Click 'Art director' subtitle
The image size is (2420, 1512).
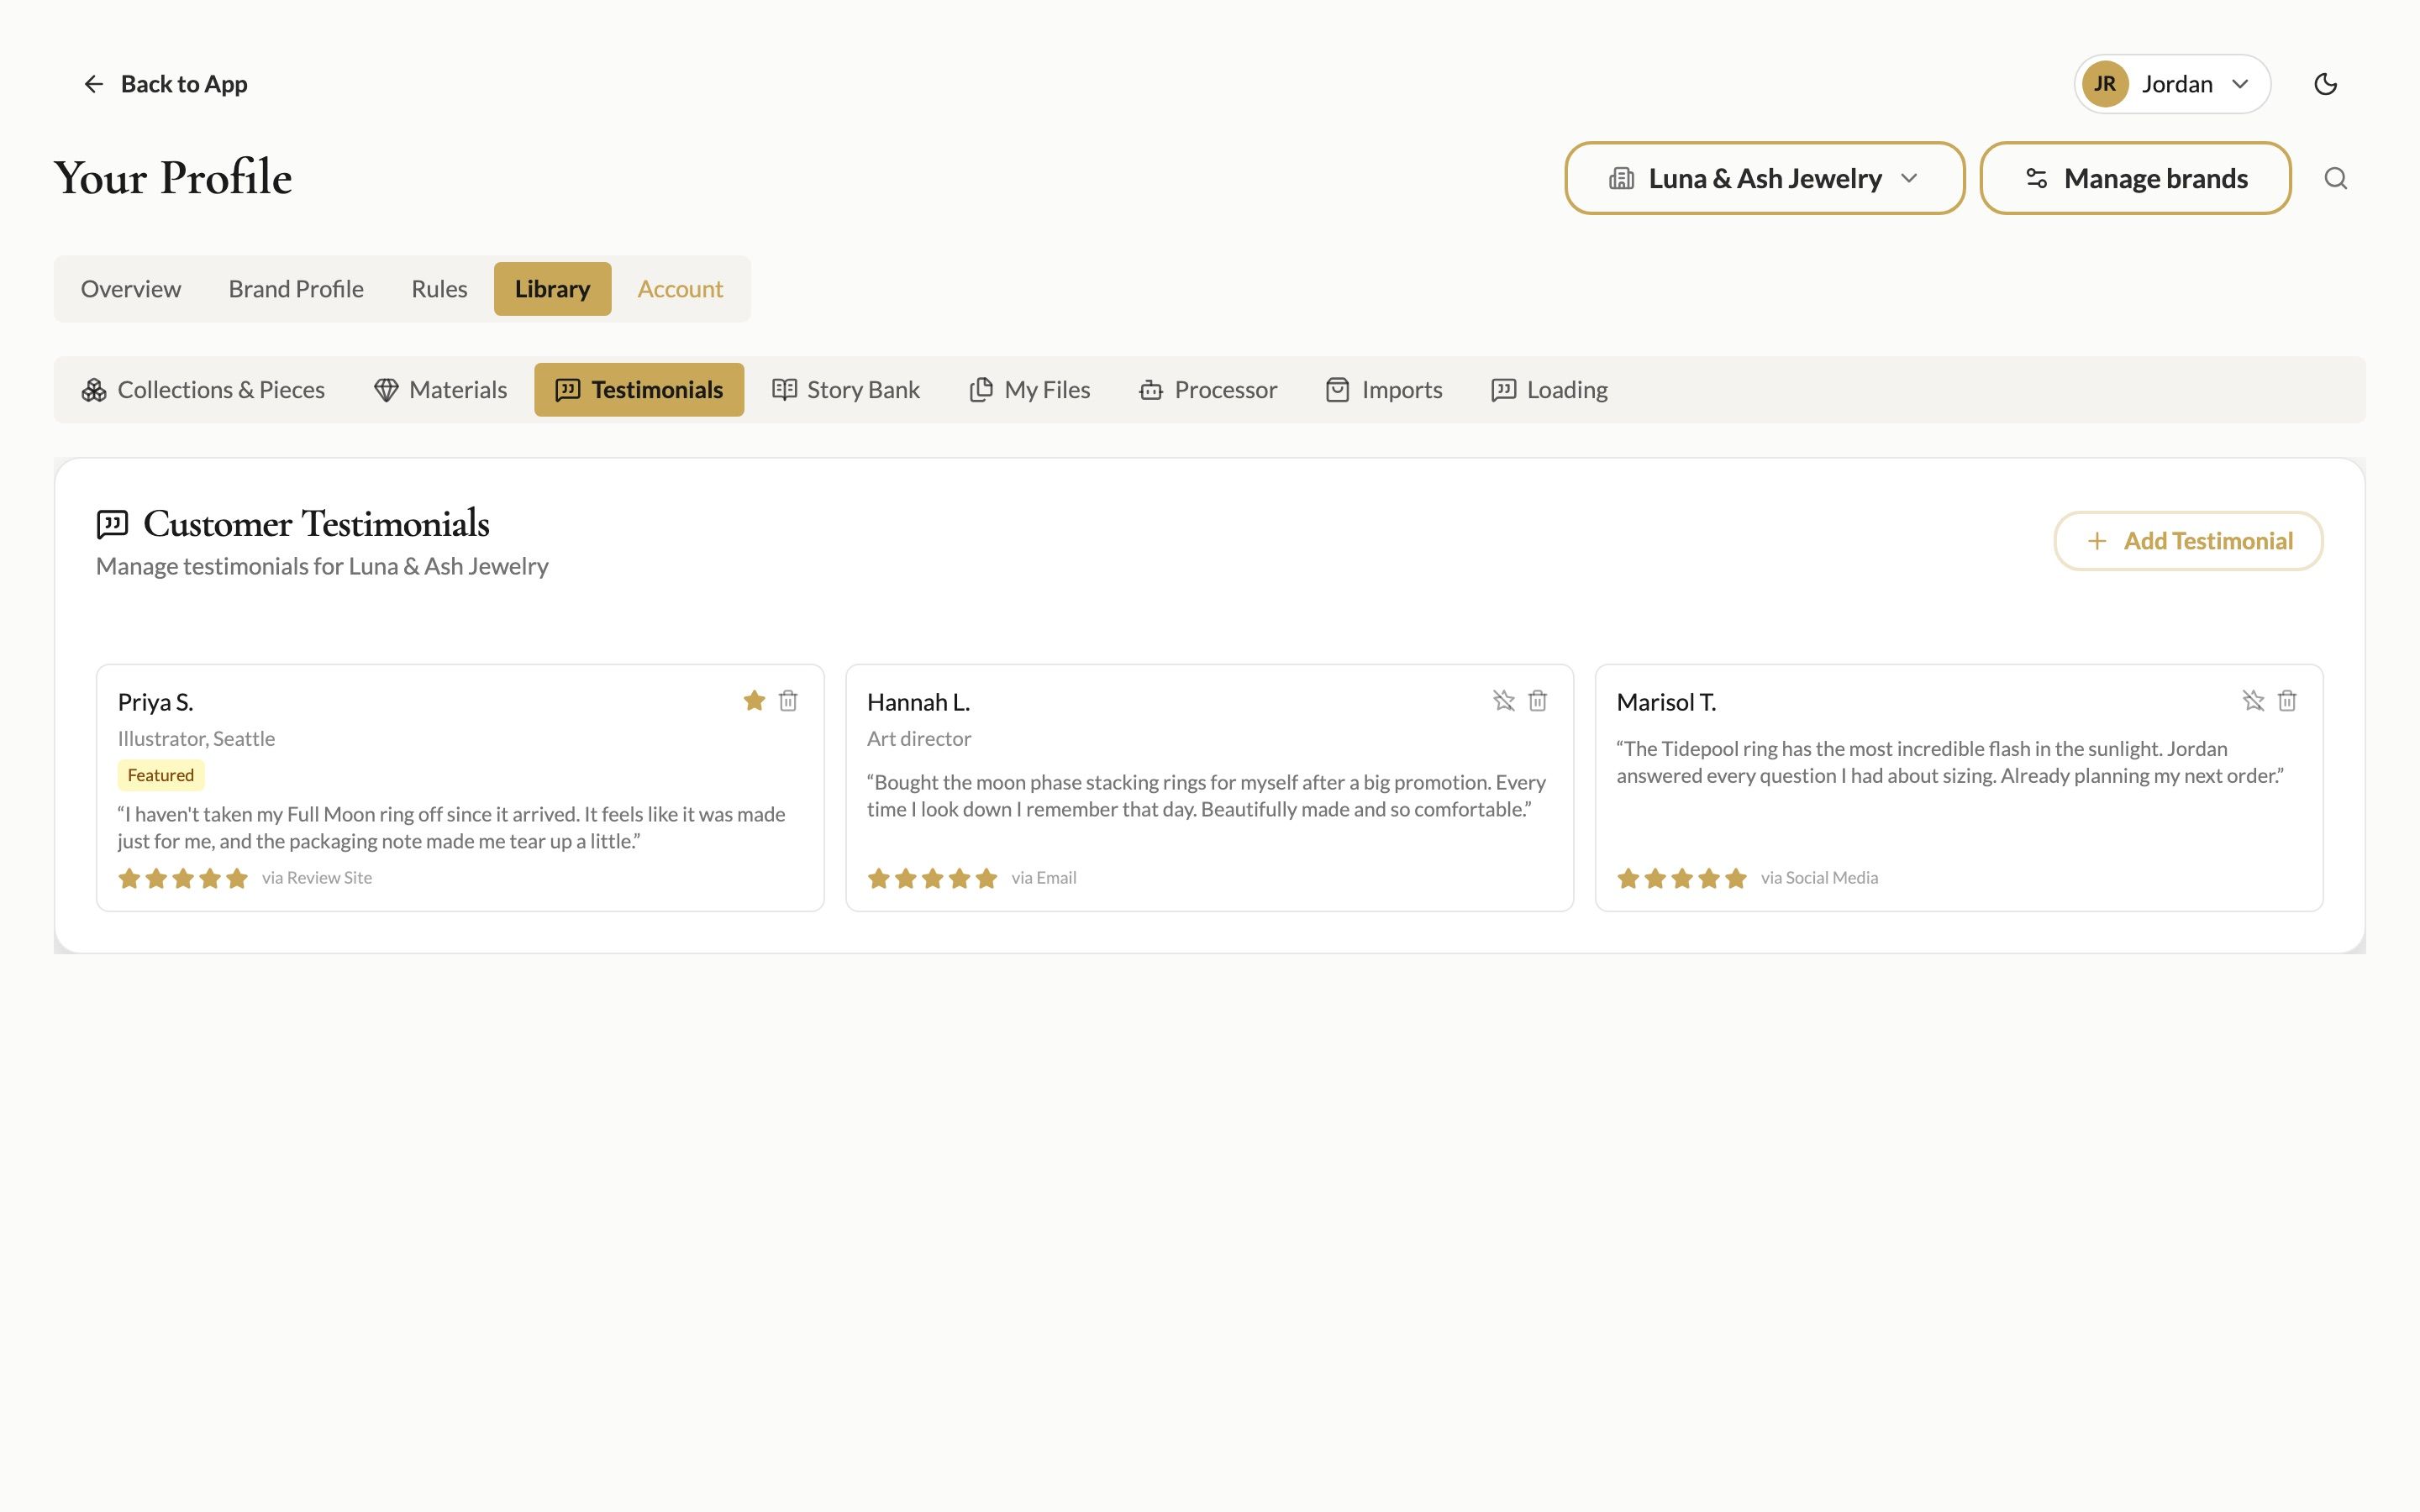(x=919, y=739)
